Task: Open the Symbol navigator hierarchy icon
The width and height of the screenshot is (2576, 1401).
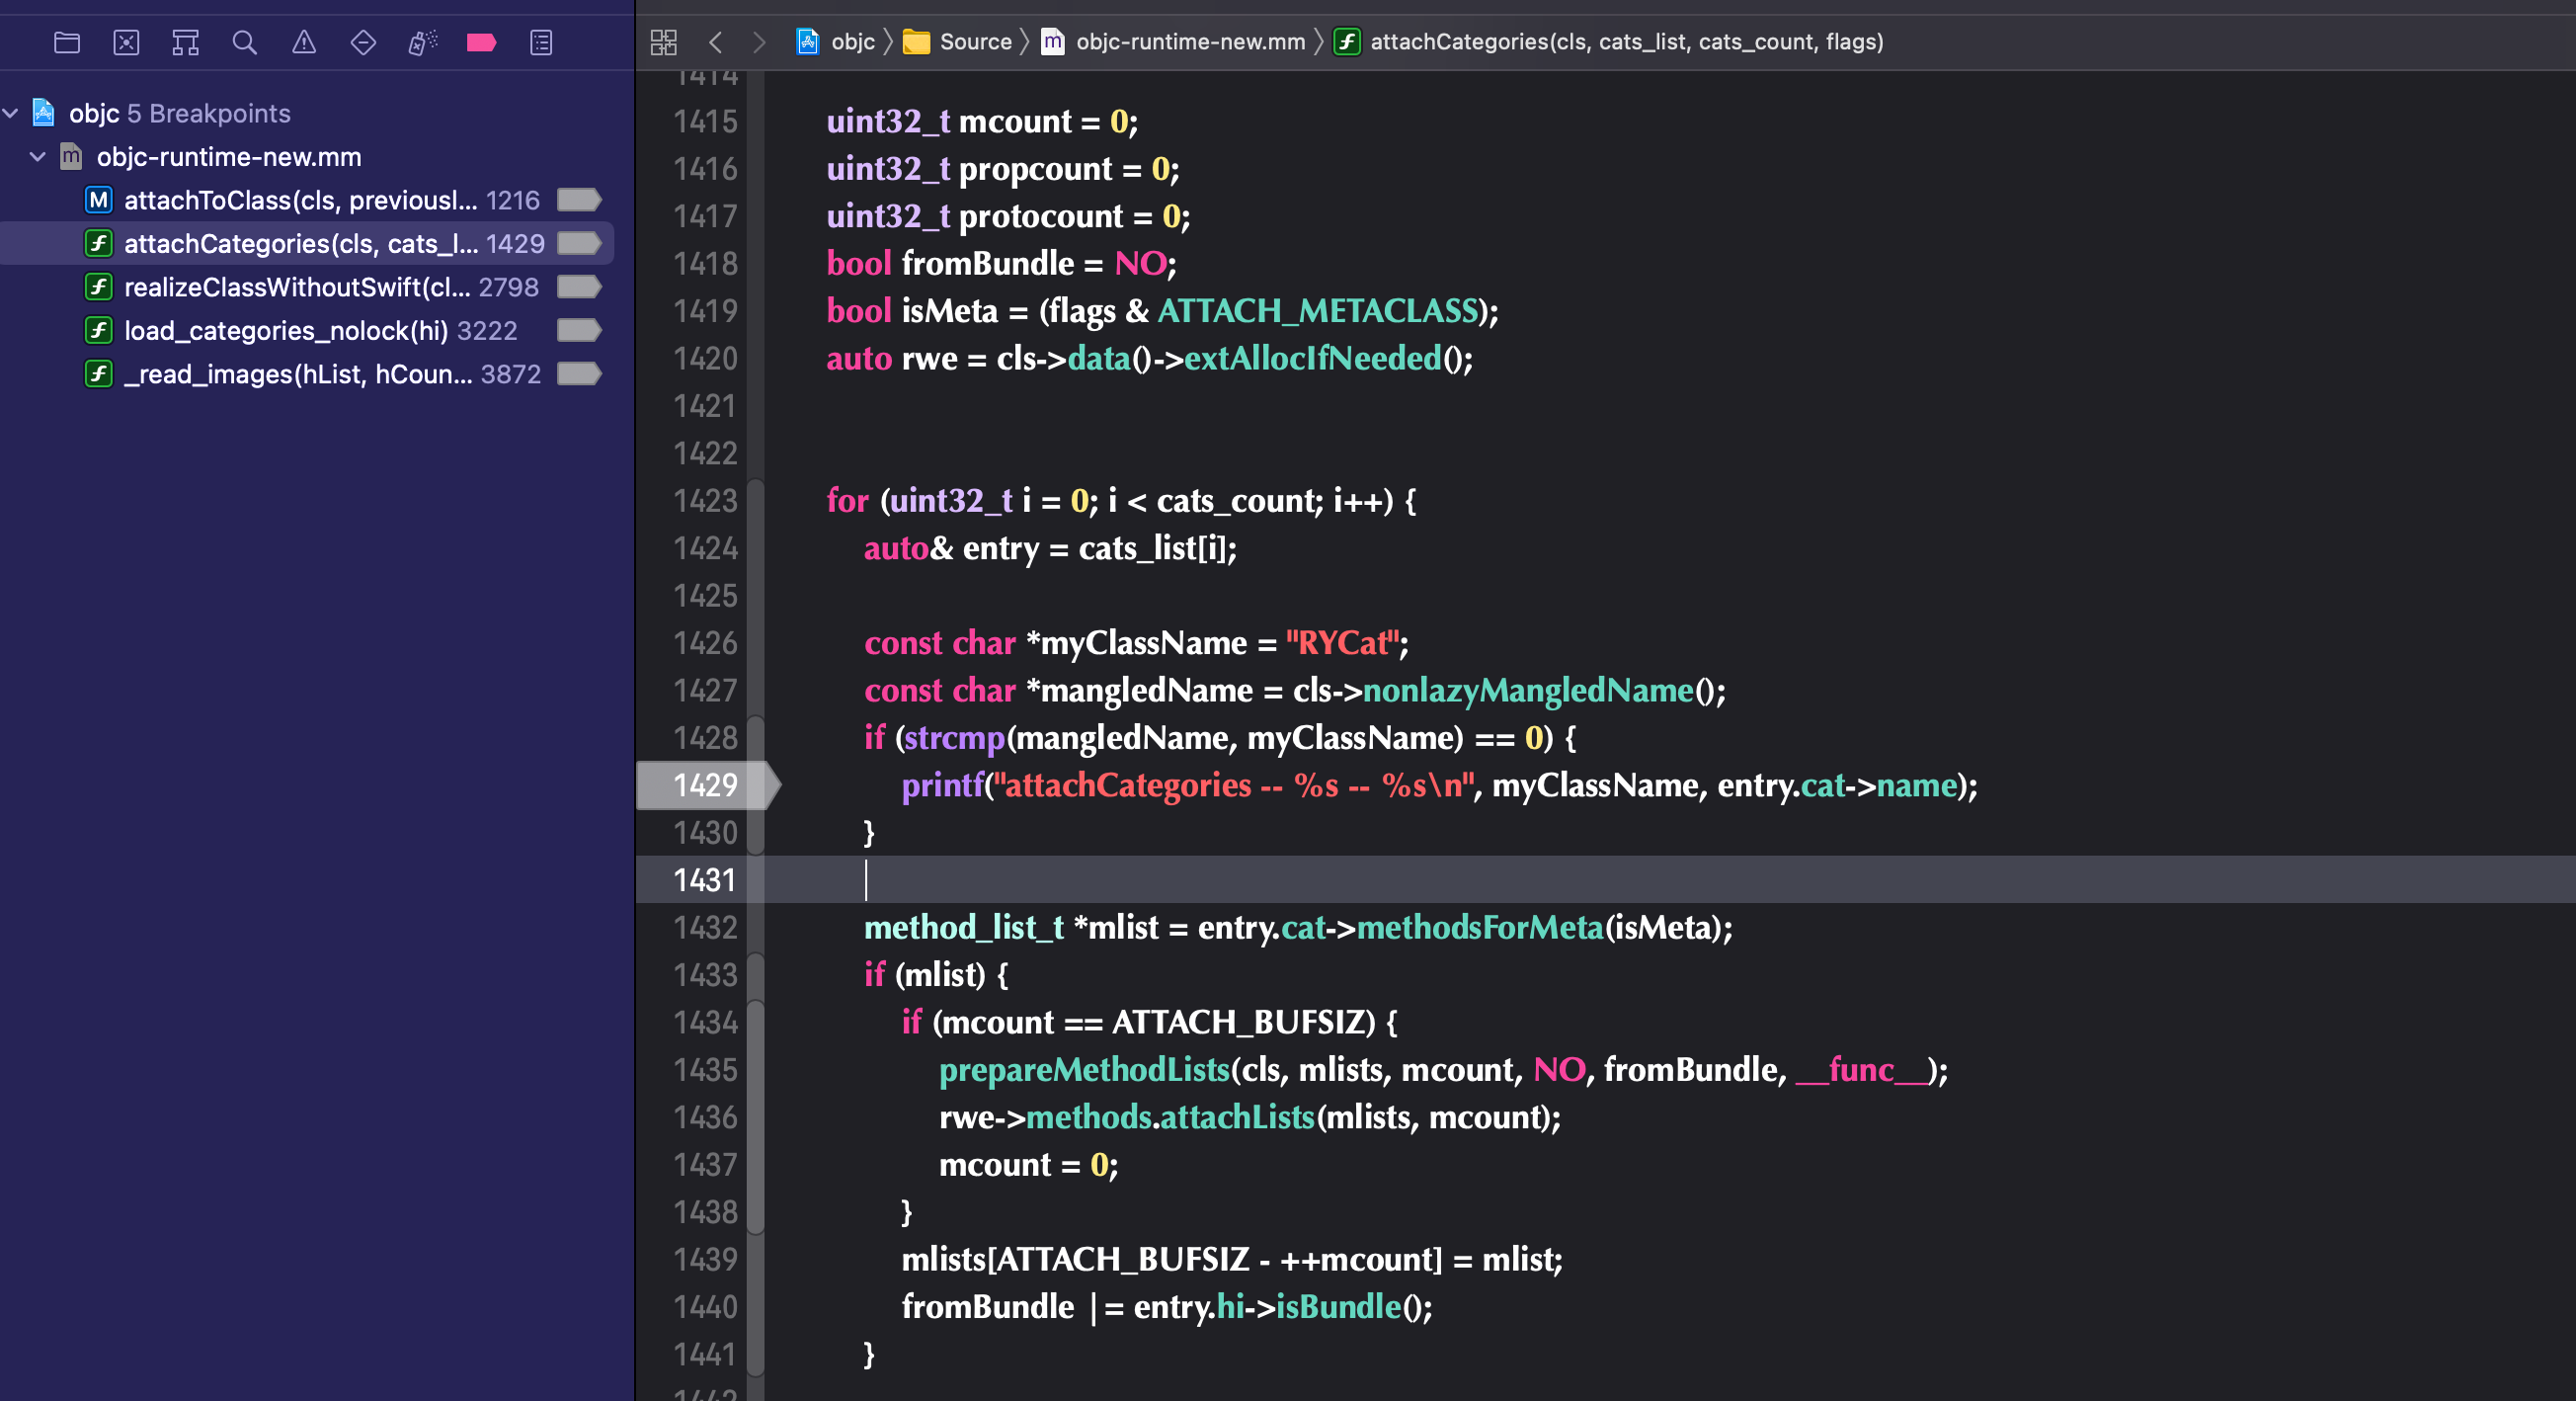Action: point(185,42)
